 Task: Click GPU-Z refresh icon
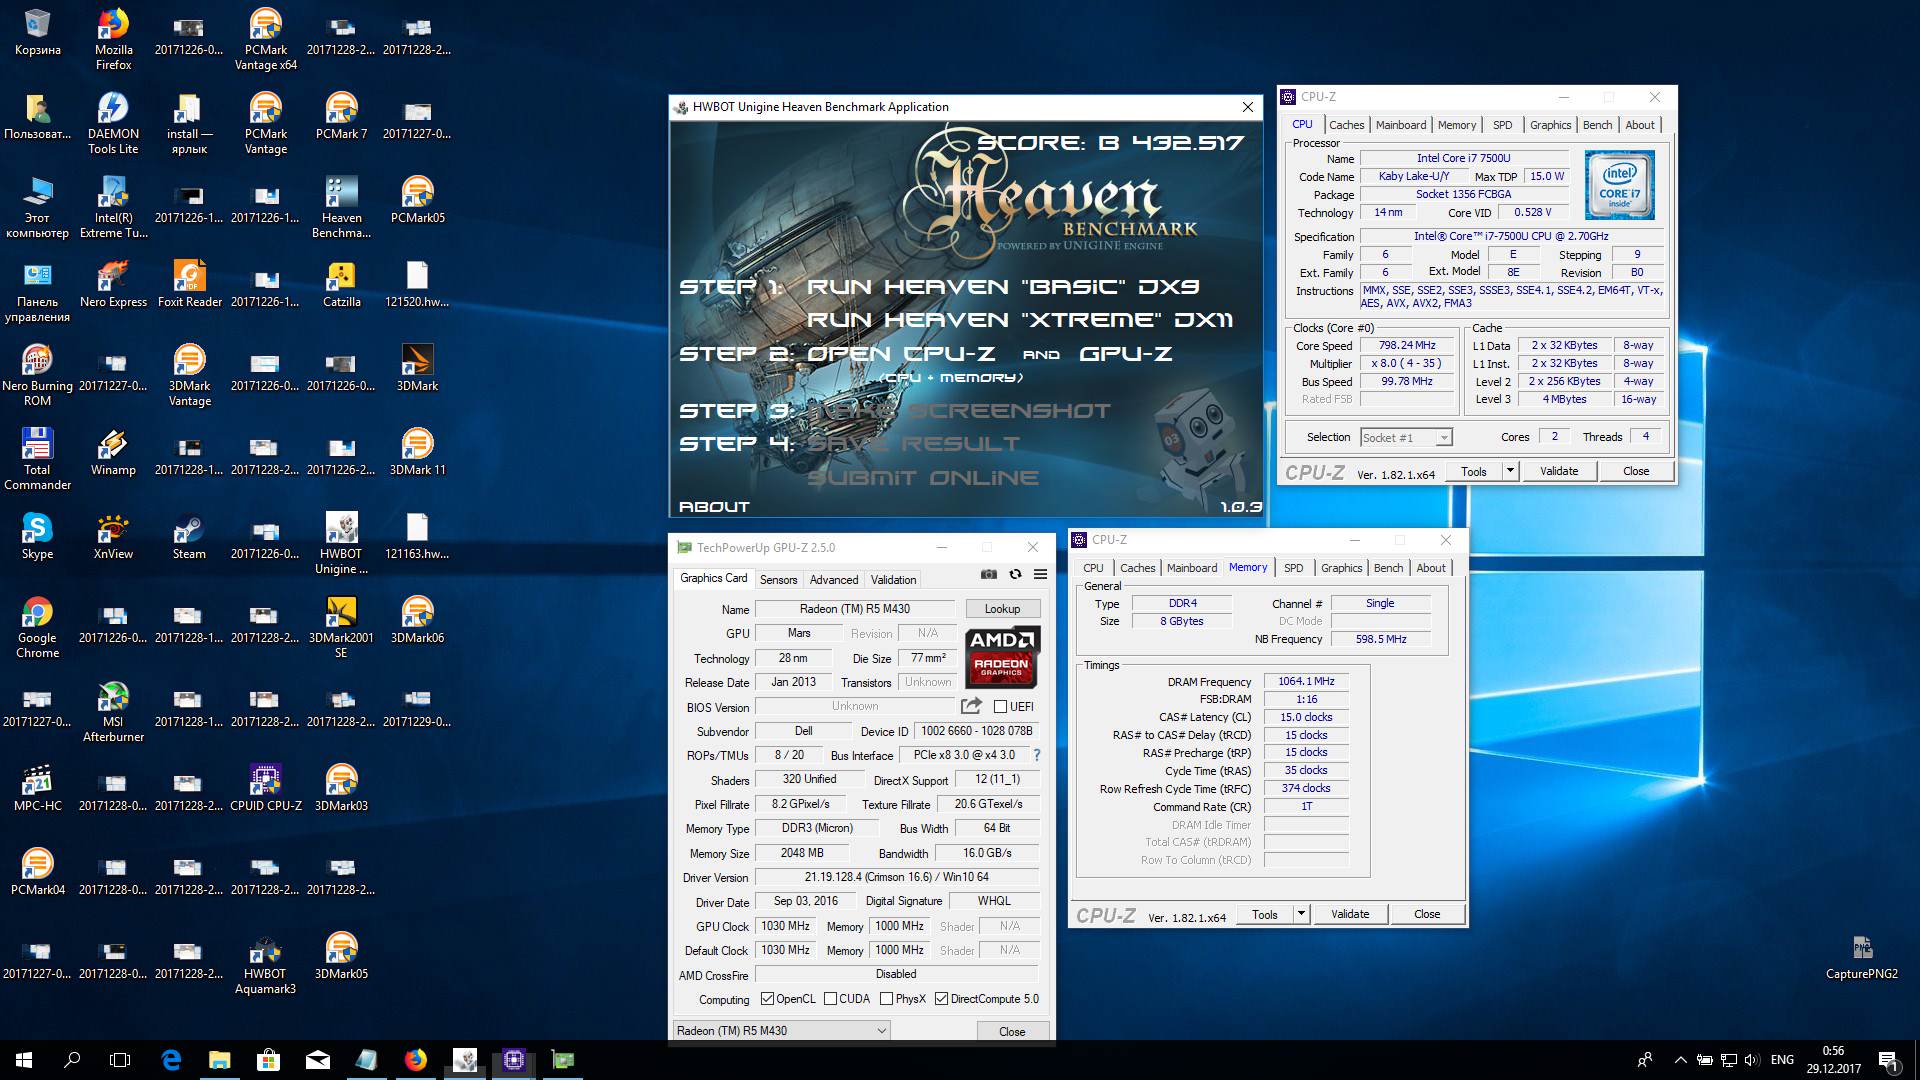point(1015,574)
